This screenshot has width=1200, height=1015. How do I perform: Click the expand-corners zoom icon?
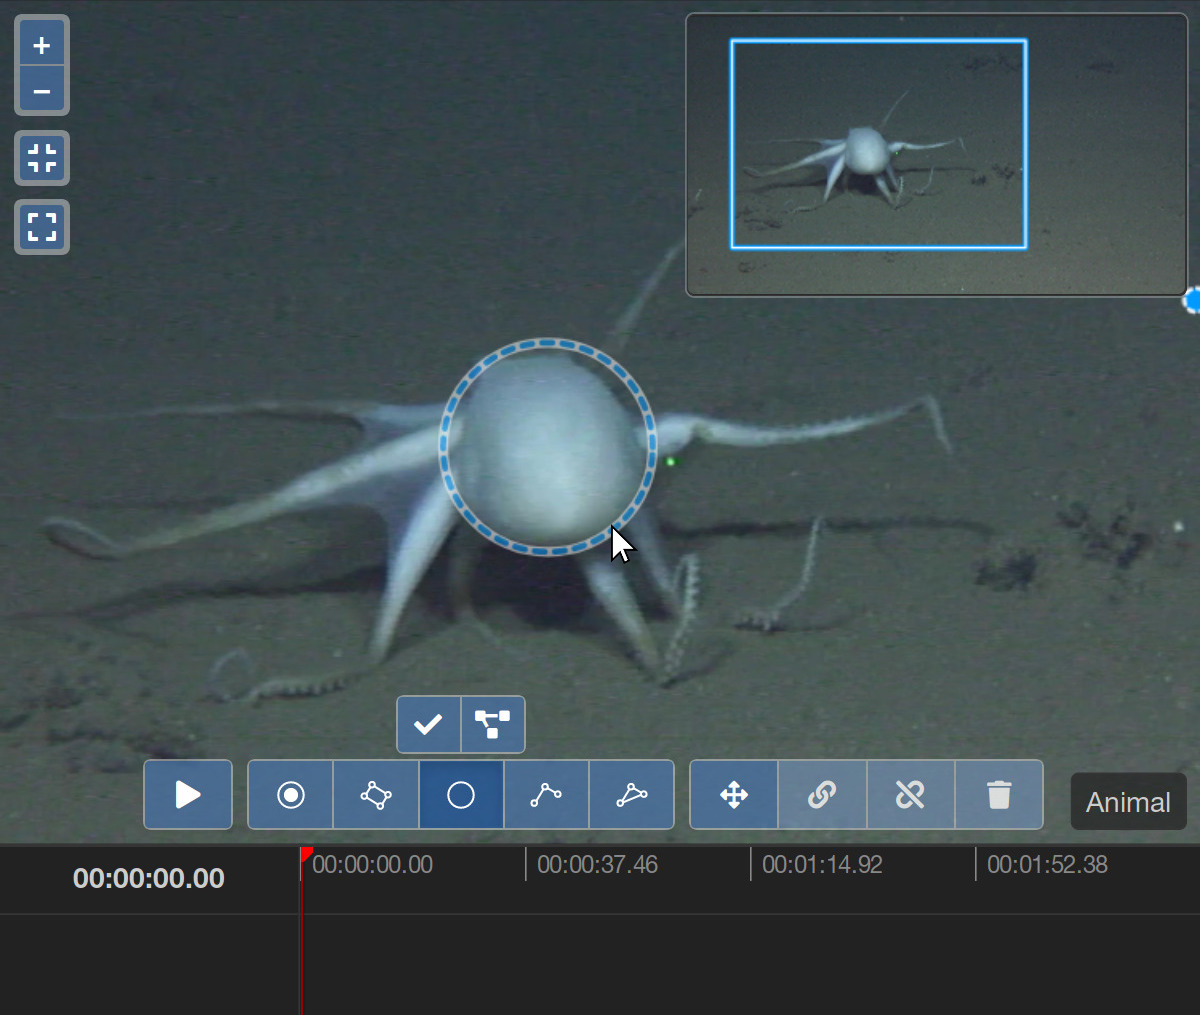click(x=42, y=227)
